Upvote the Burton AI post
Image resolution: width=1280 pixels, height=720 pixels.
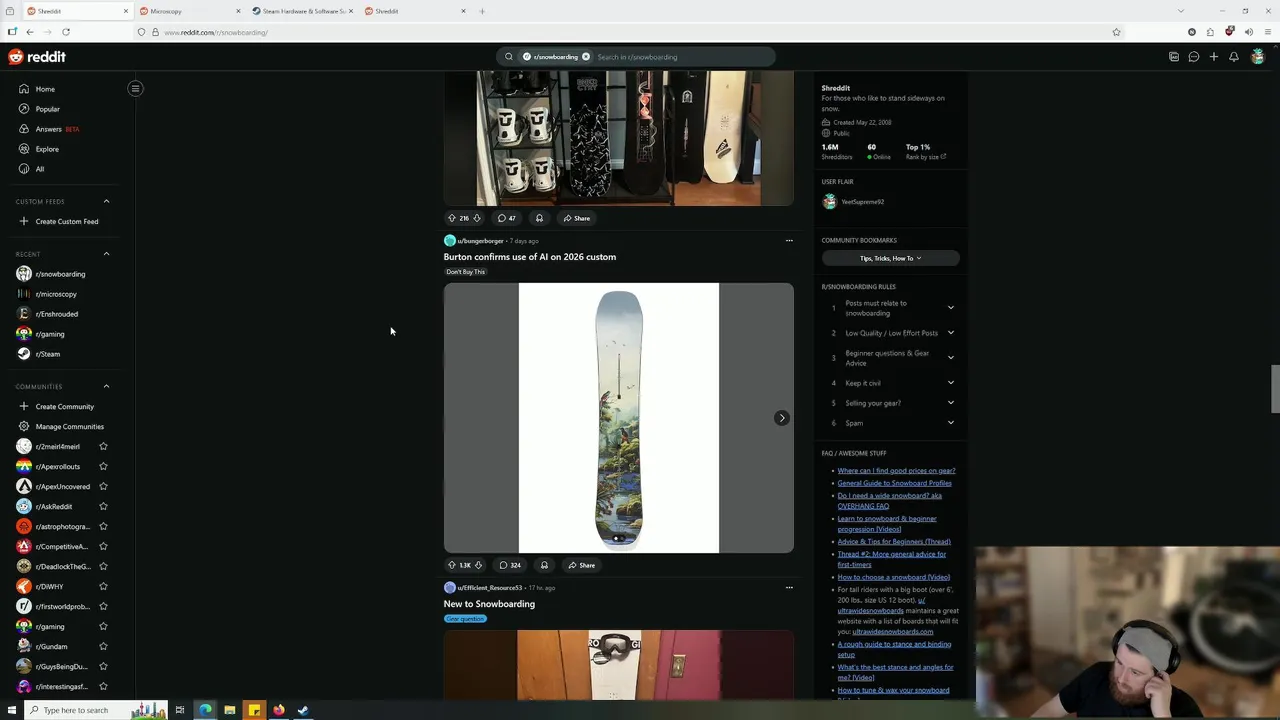point(451,565)
